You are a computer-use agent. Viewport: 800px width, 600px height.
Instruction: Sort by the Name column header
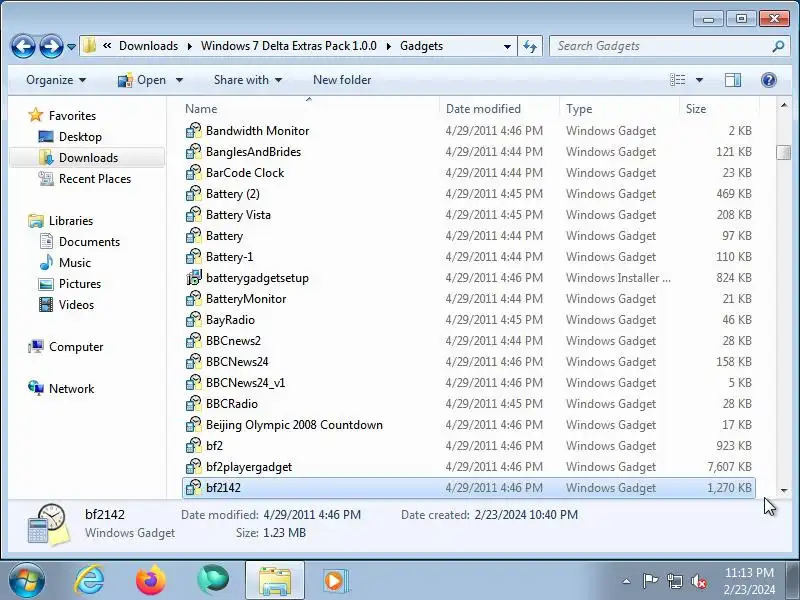310,109
